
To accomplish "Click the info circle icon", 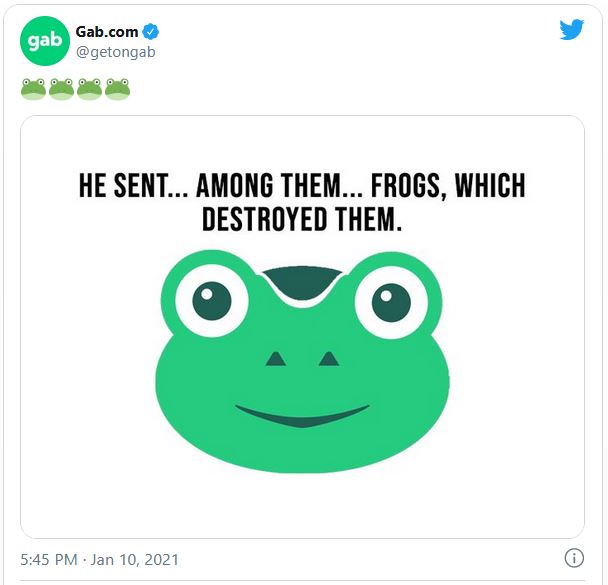I will [x=574, y=558].
